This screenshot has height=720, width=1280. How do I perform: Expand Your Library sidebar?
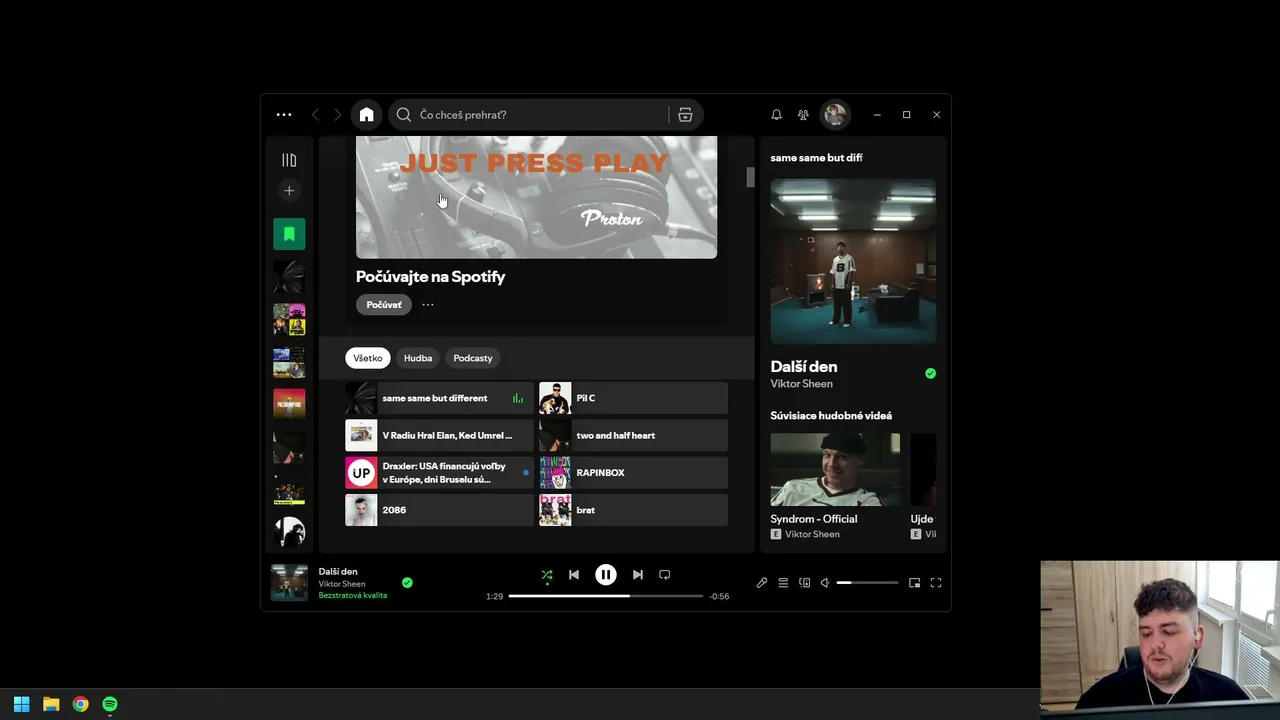tap(289, 160)
